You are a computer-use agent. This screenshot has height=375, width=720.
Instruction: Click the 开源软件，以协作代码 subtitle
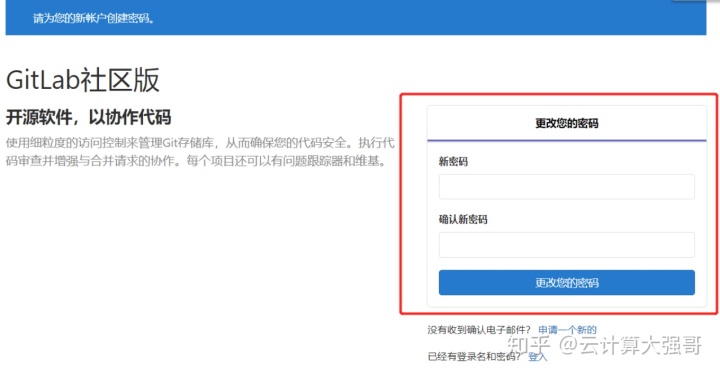89,117
